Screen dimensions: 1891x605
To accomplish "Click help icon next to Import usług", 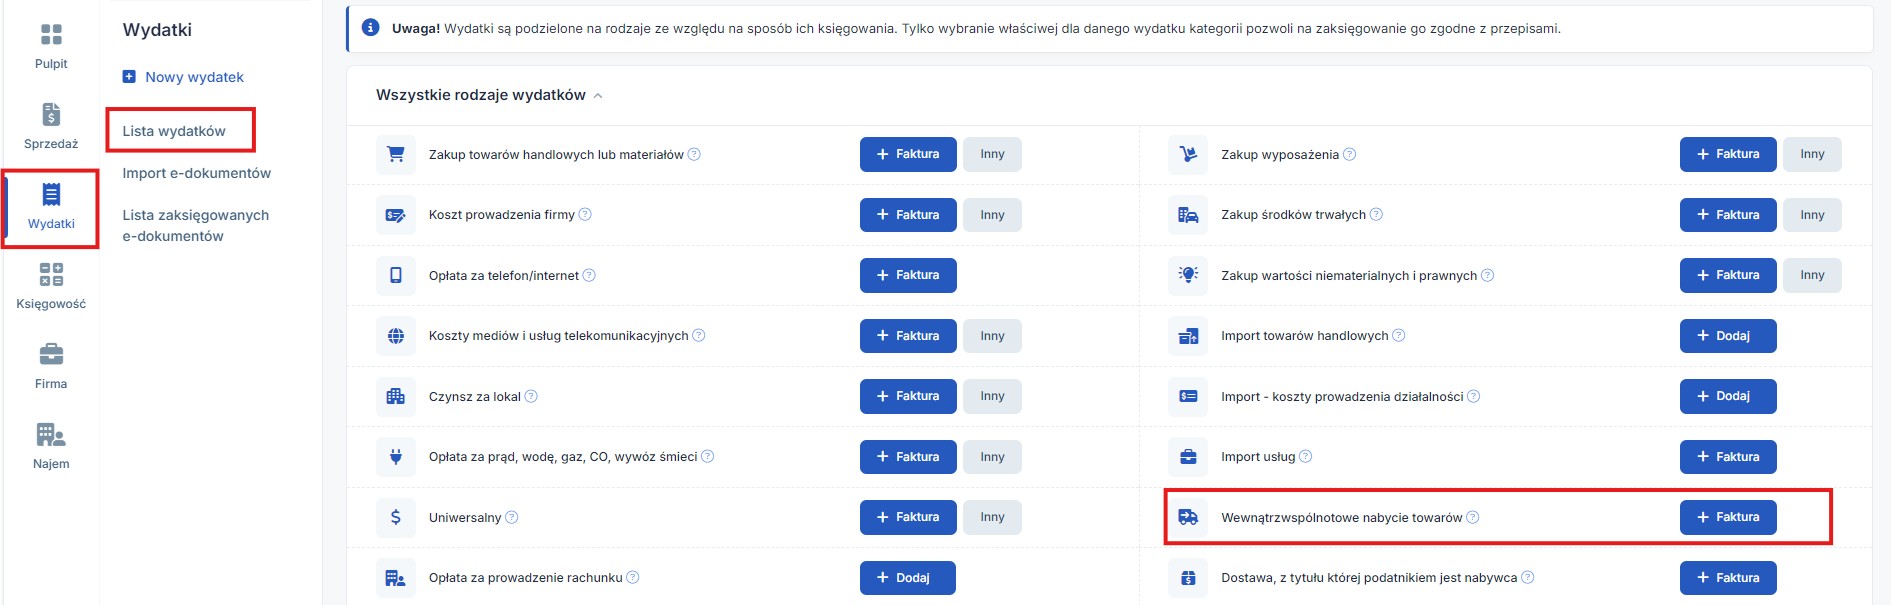I will point(1305,457).
